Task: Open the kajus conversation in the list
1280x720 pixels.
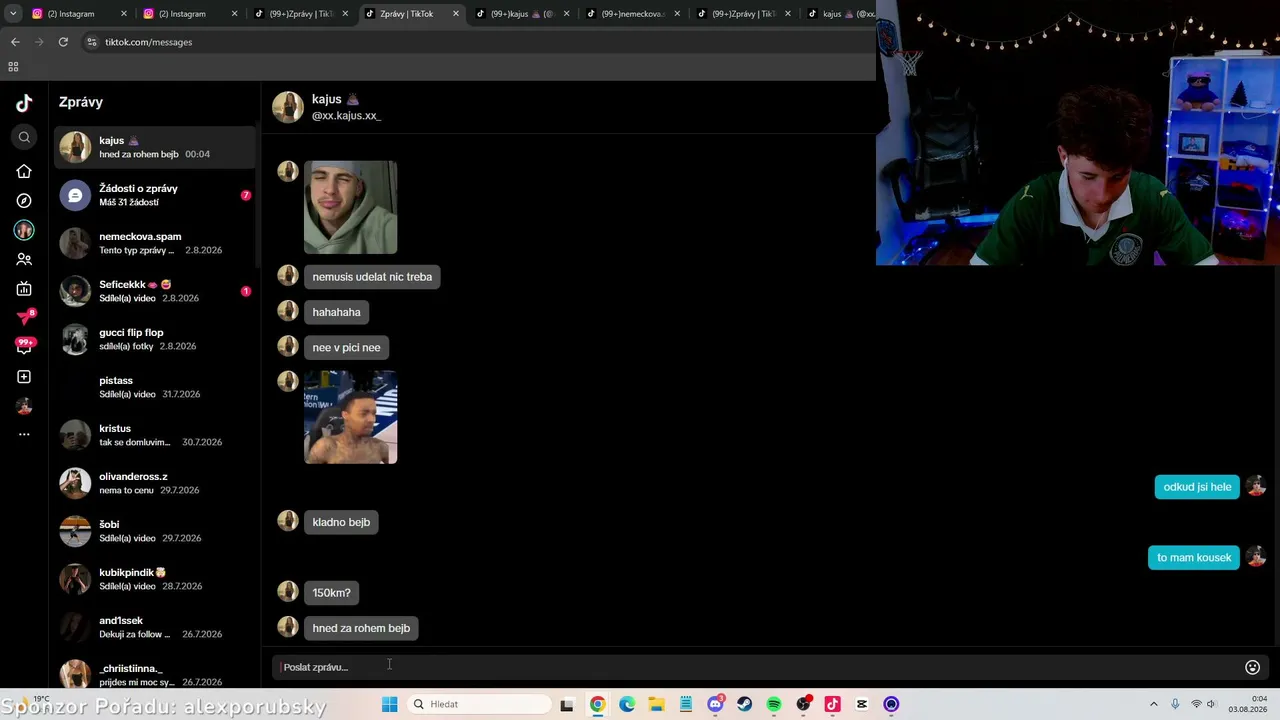Action: (x=154, y=147)
